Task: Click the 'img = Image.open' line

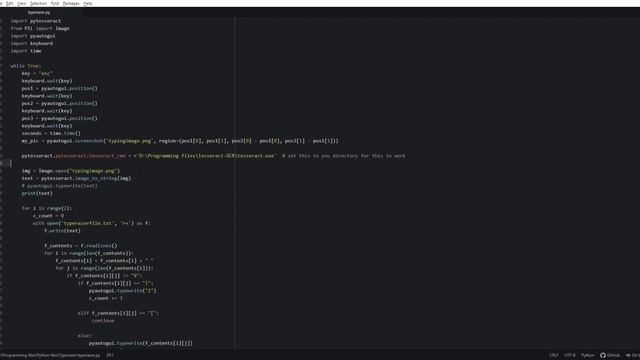Action: point(71,171)
